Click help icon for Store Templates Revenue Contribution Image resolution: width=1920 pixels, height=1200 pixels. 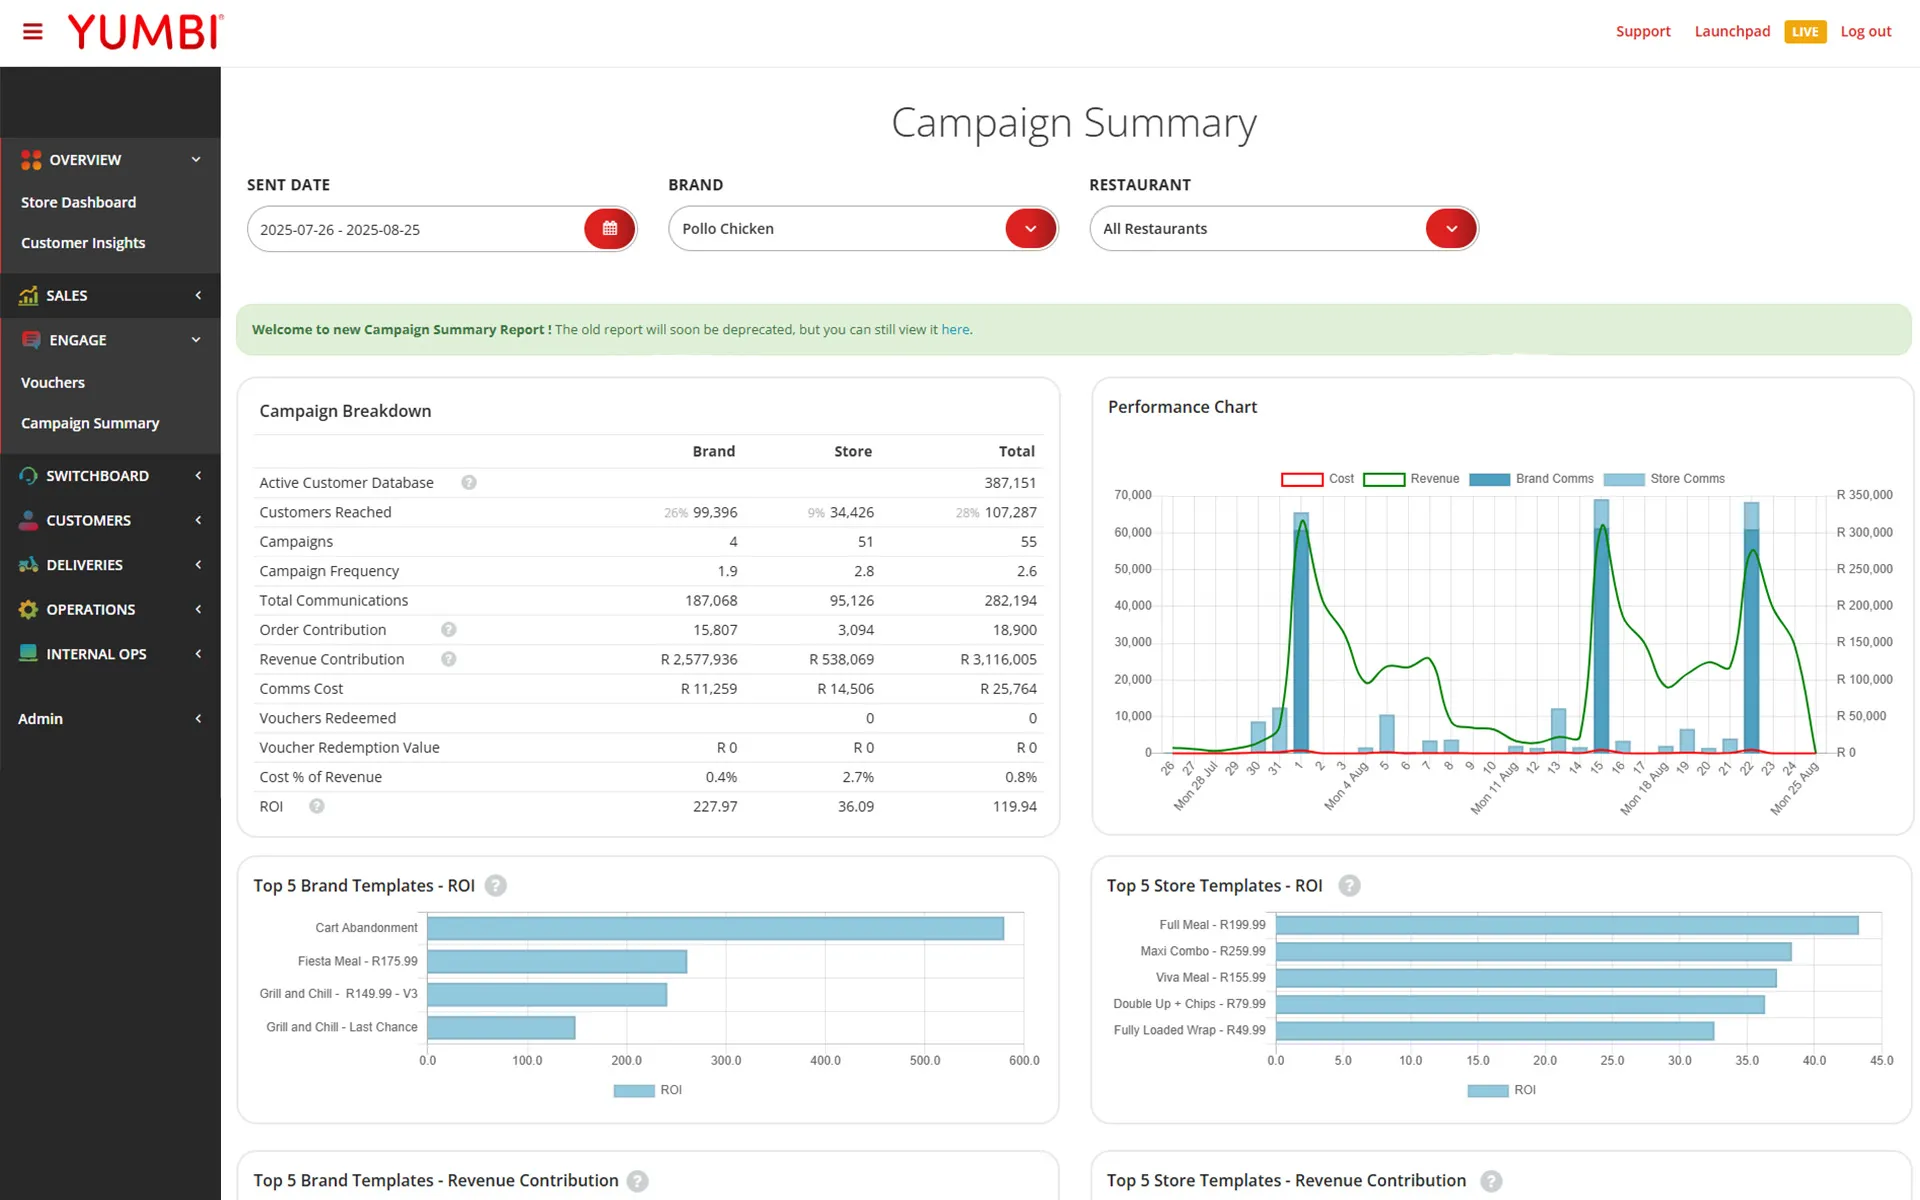[1491, 1181]
